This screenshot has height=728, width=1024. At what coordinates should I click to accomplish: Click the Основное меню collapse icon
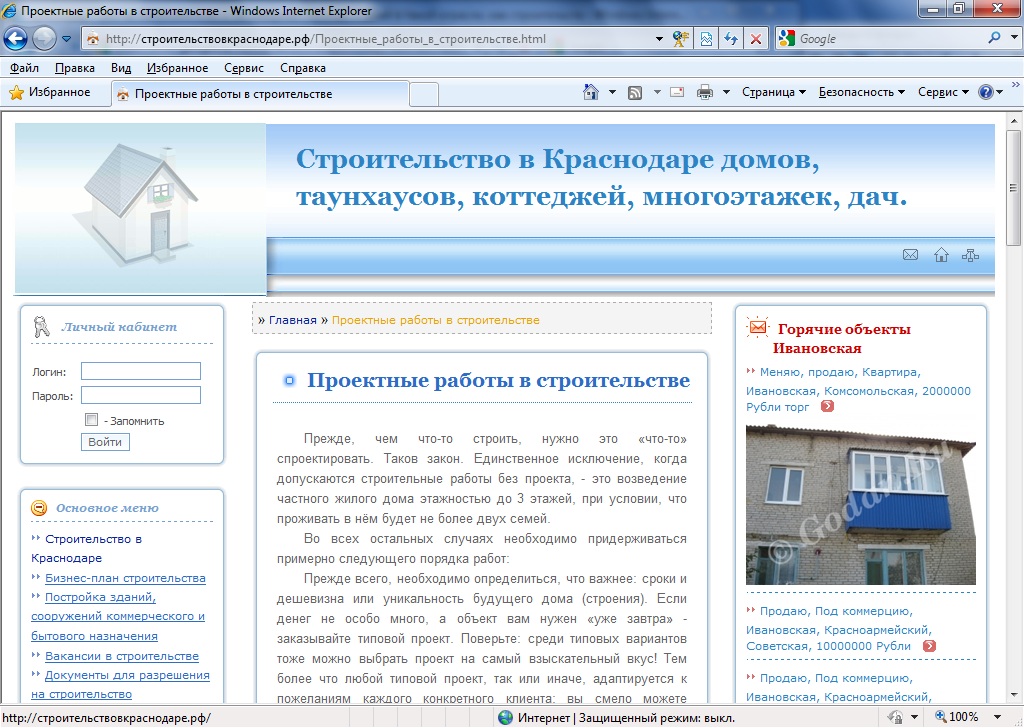tap(39, 508)
